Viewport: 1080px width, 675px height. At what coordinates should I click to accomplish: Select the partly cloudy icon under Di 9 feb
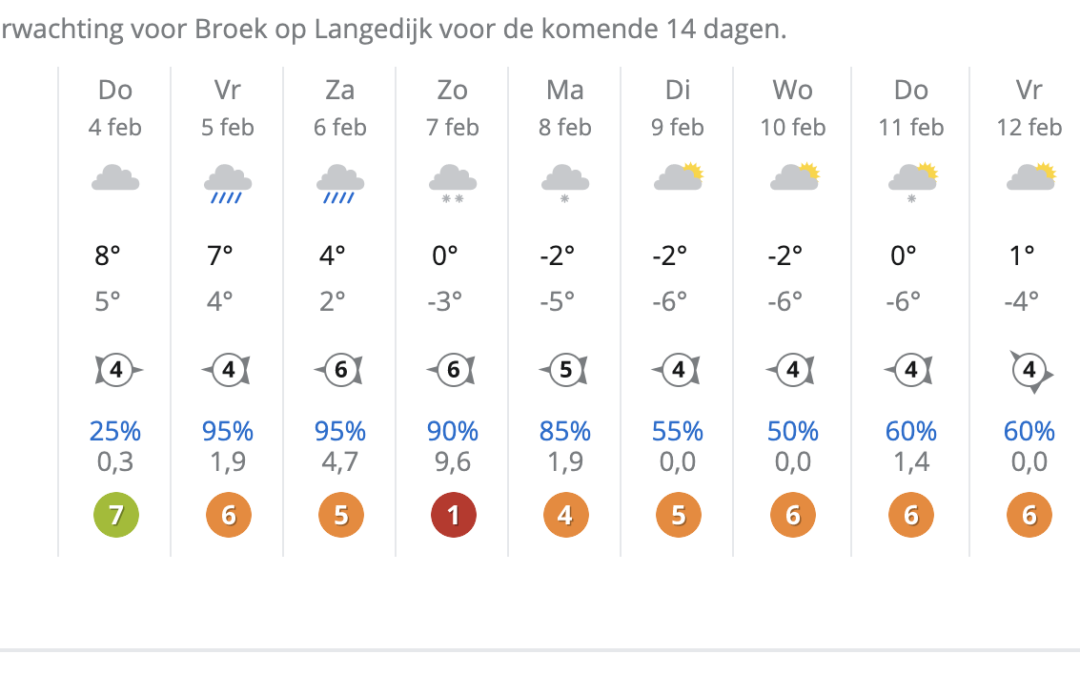click(677, 175)
